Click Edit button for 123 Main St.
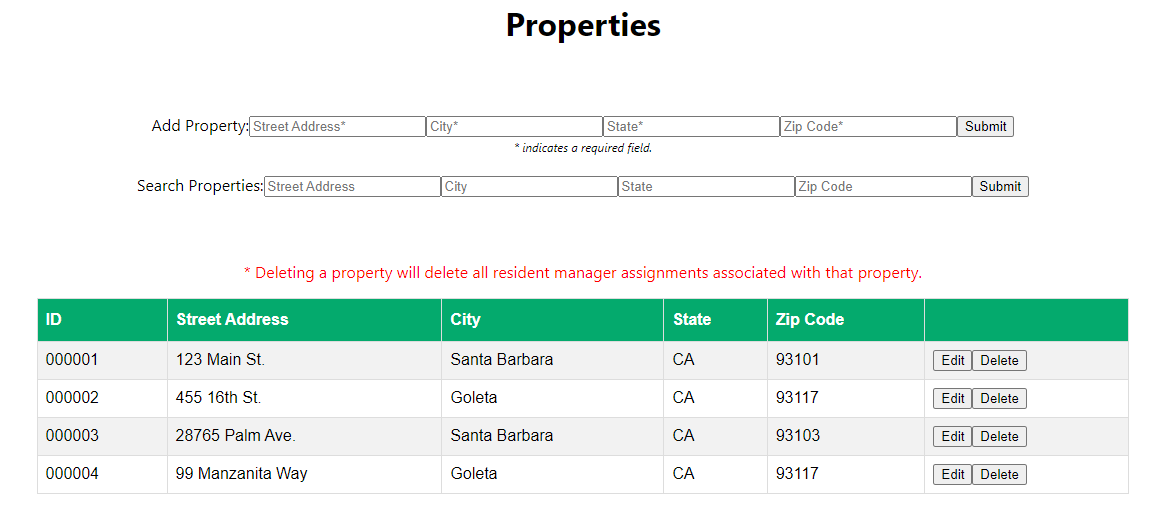Viewport: 1162px width, 515px height. pos(952,361)
